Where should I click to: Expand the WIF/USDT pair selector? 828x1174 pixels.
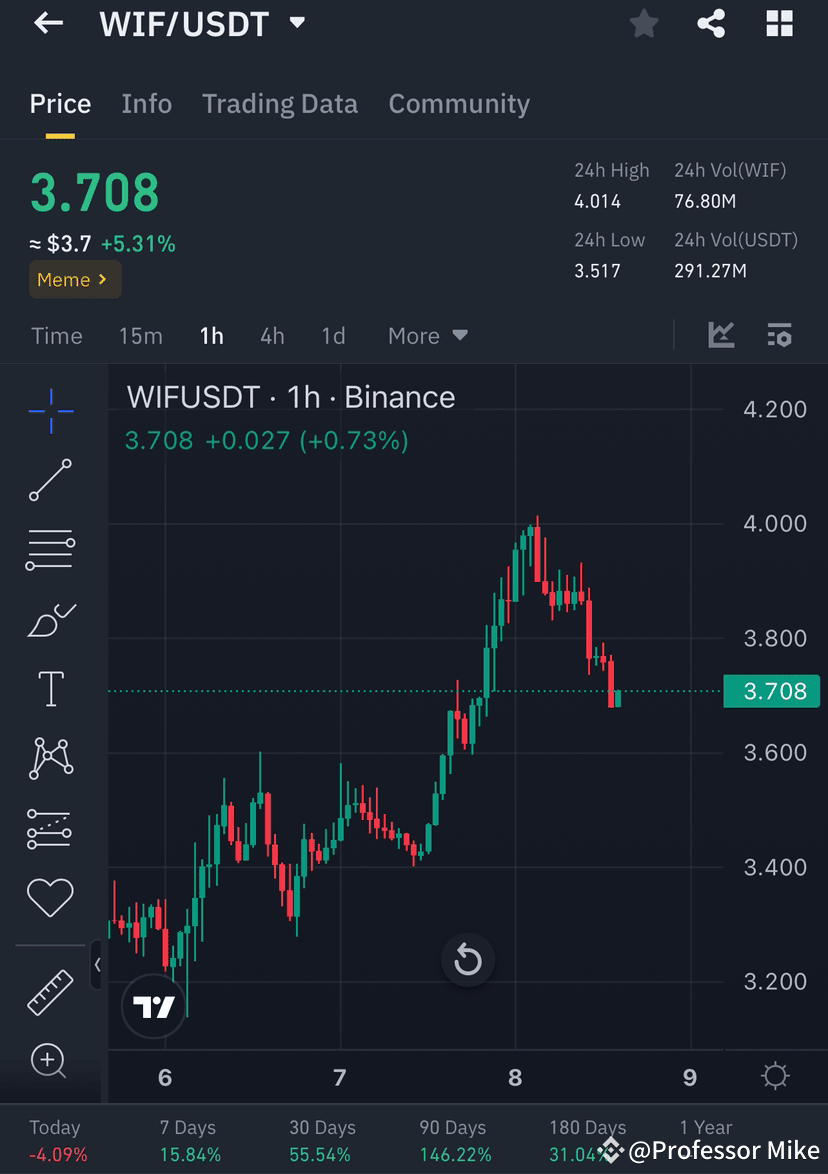coord(296,23)
